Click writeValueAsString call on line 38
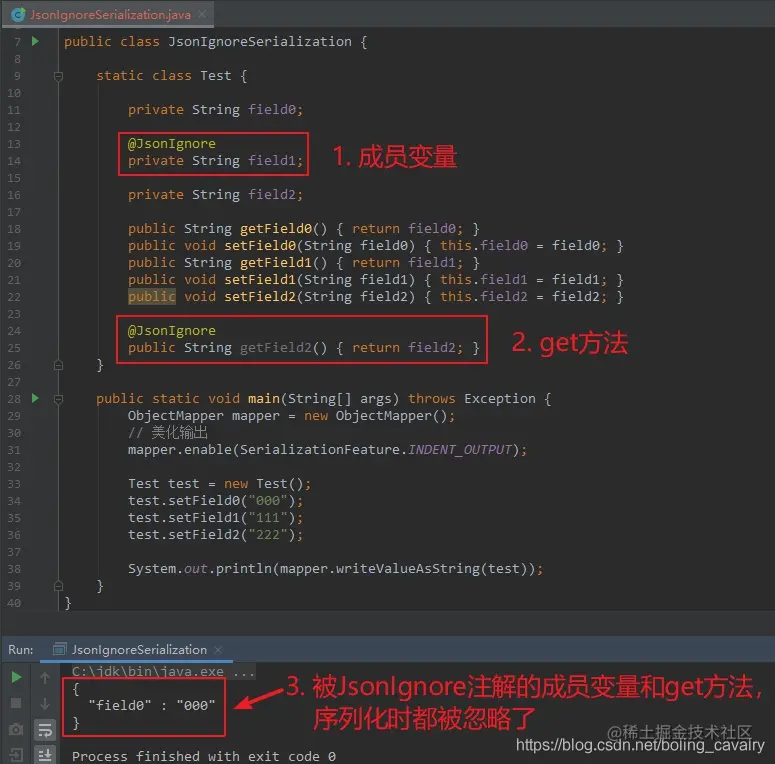Image resolution: width=775 pixels, height=764 pixels. (408, 569)
